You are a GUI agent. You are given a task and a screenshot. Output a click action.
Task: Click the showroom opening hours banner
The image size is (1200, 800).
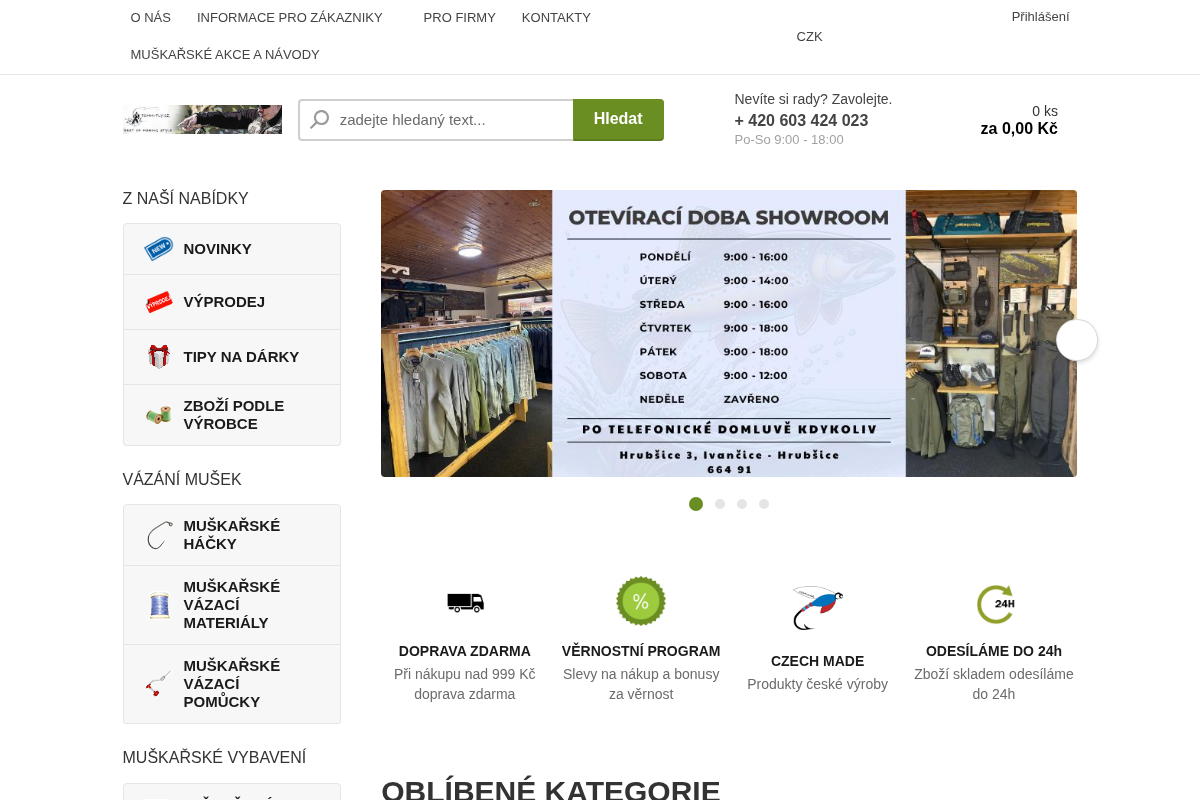[729, 333]
